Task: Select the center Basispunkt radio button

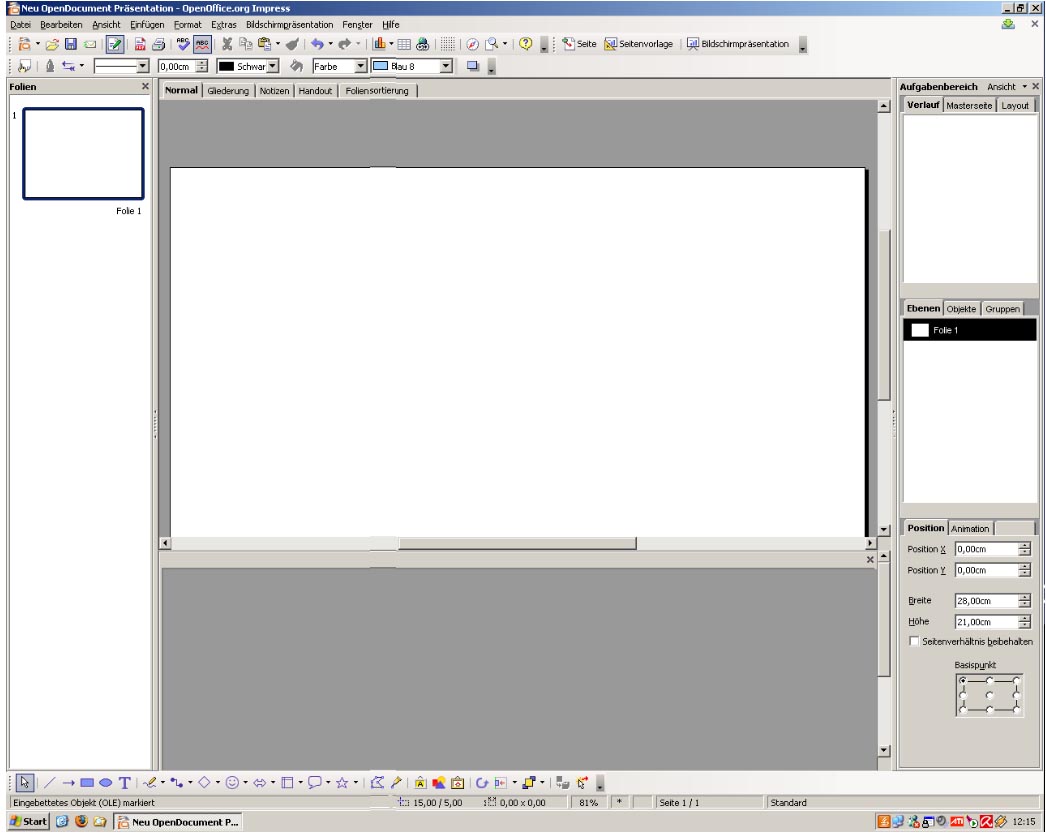Action: 989,695
